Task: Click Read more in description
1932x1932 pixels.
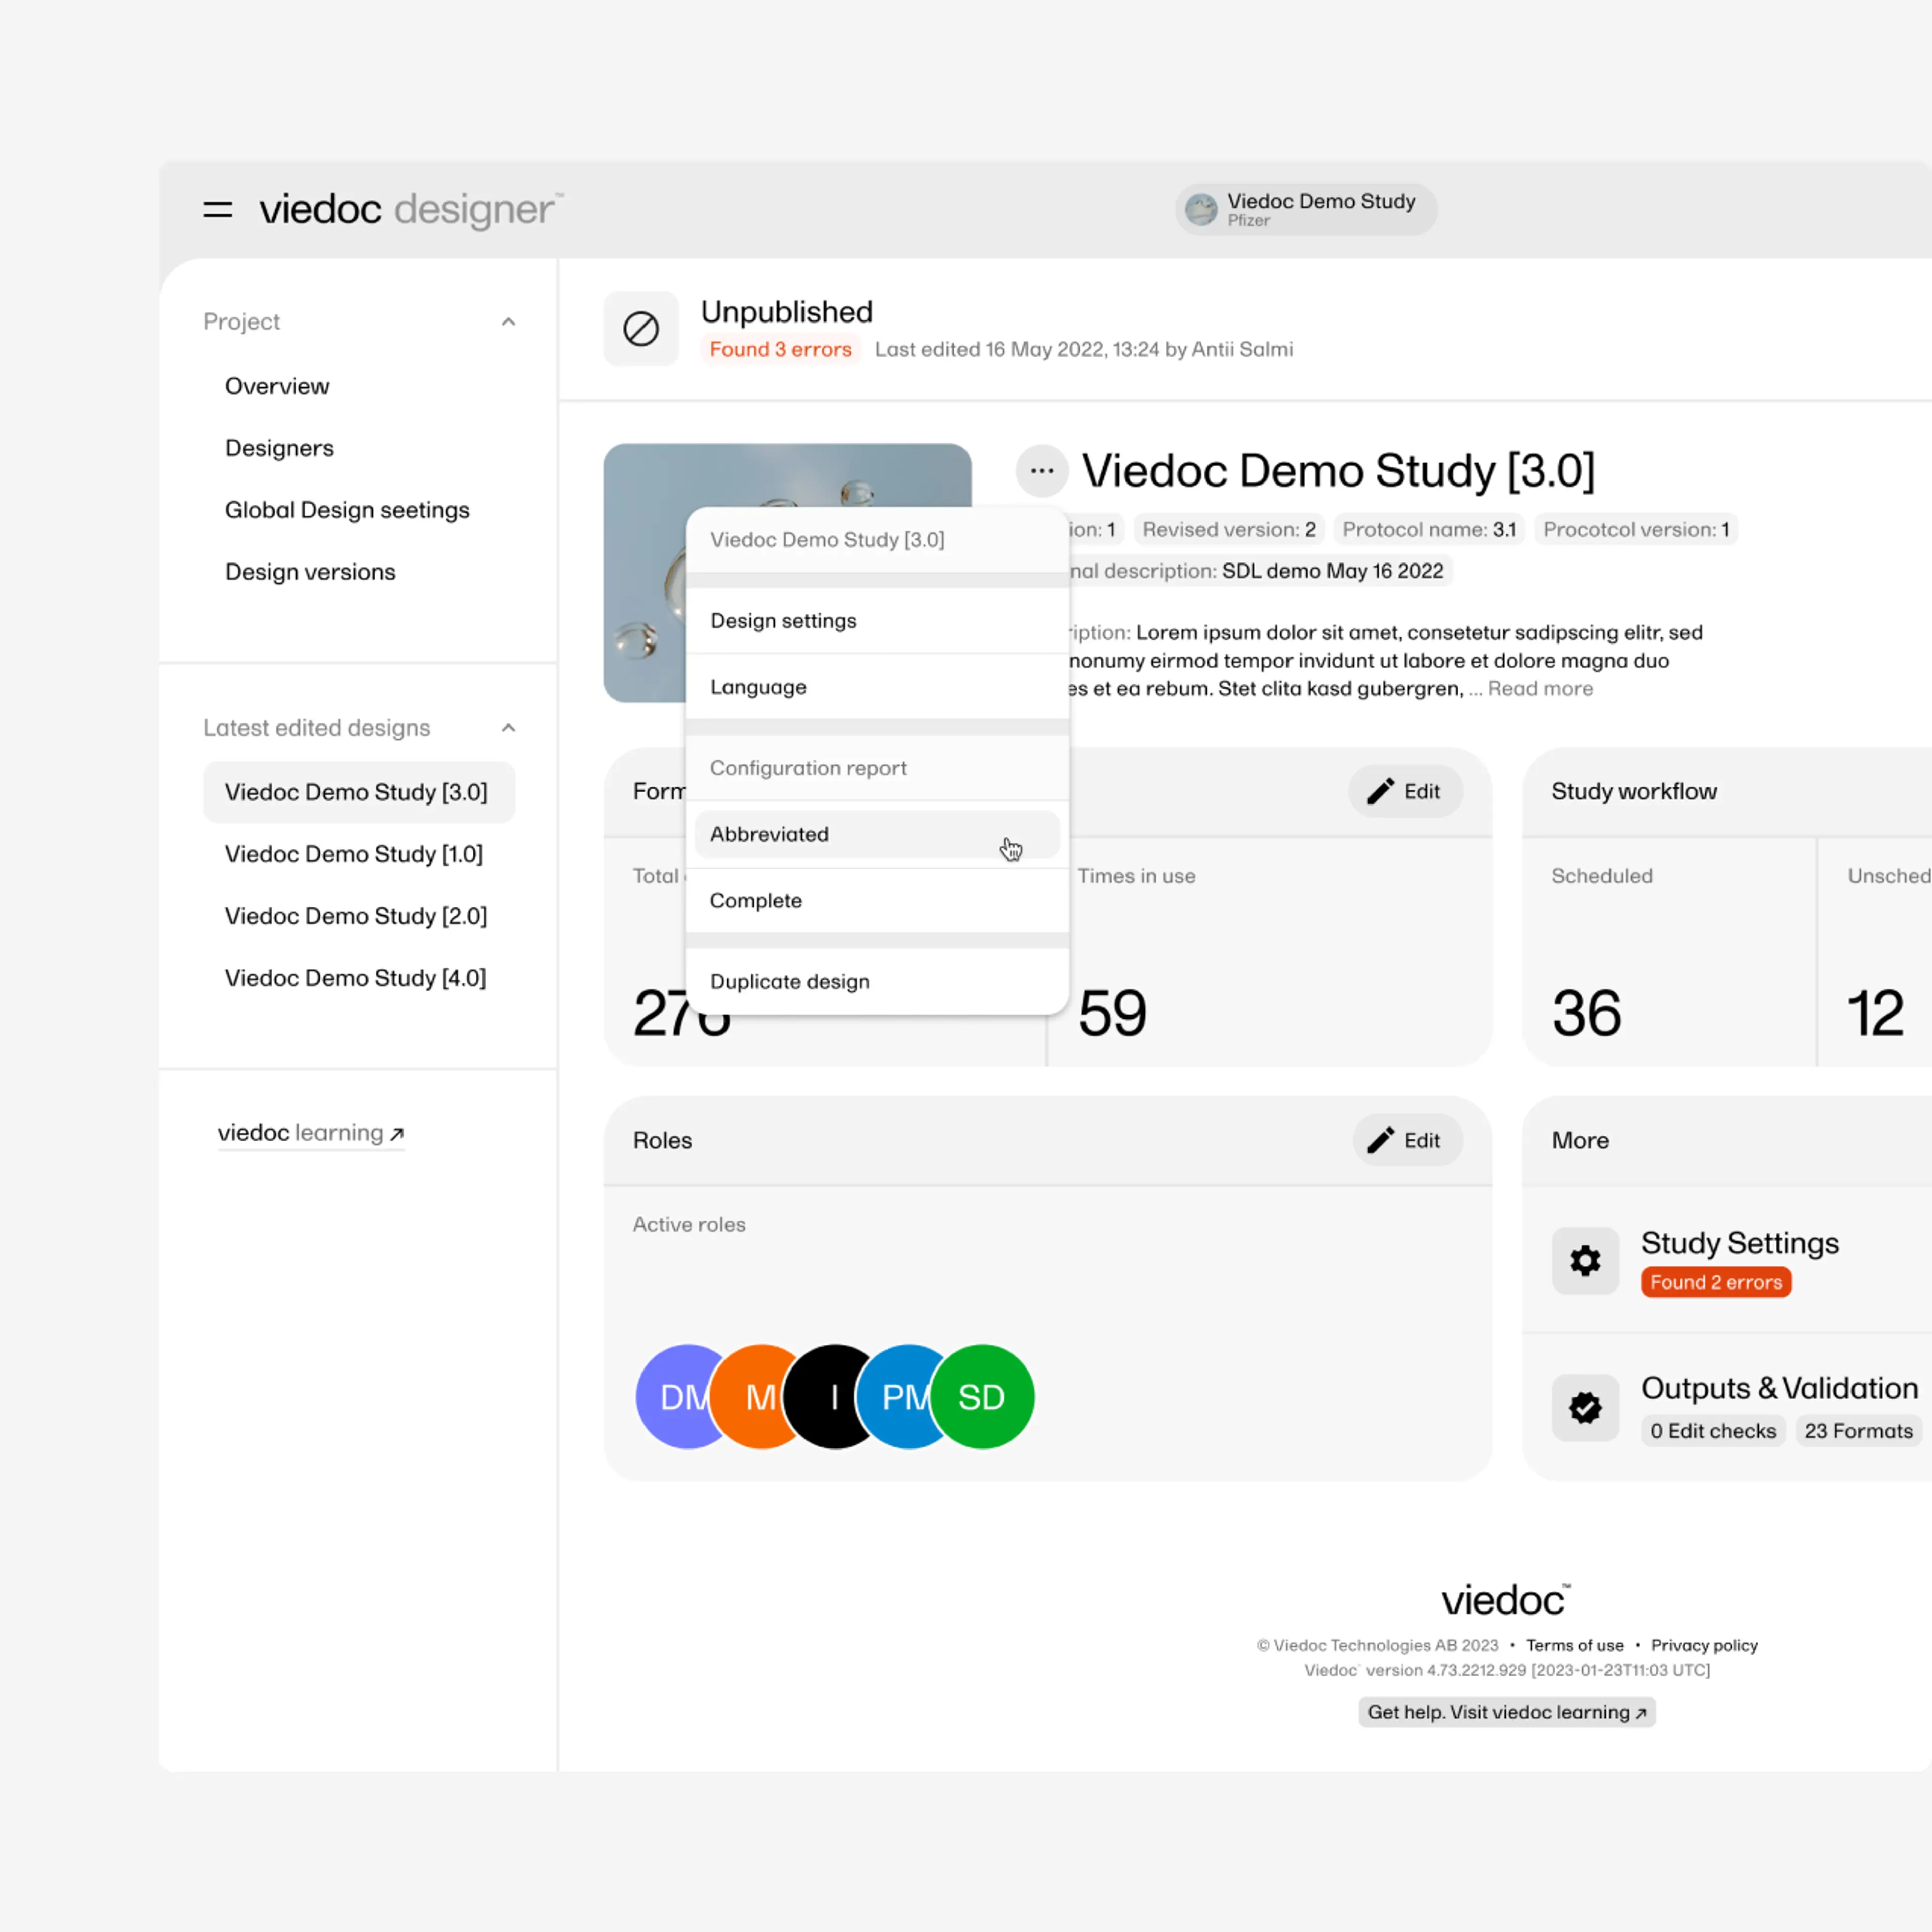Action: click(x=1540, y=688)
